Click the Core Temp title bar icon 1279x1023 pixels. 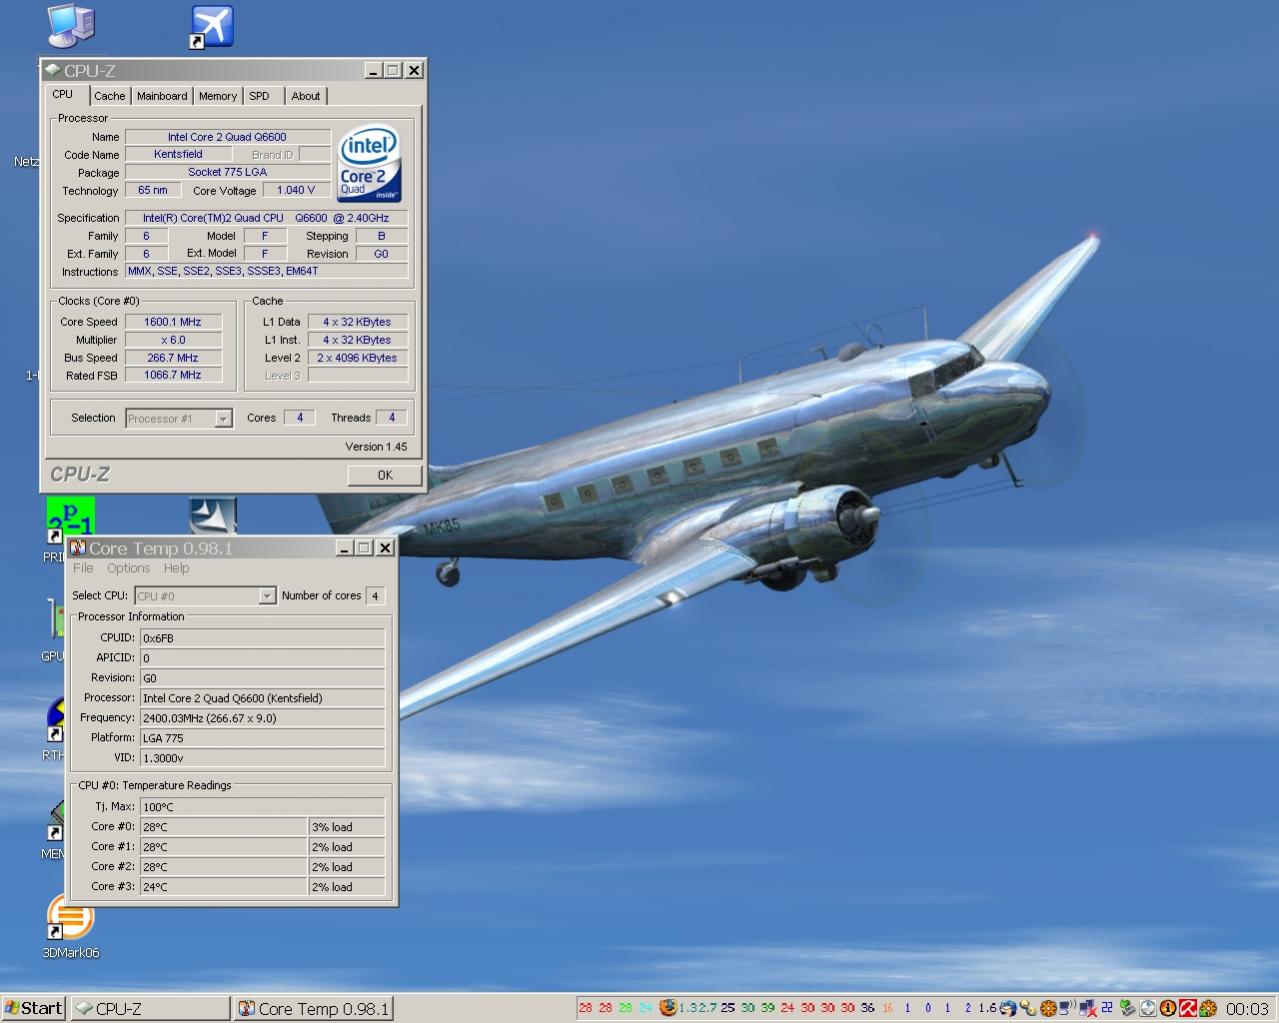tap(78, 548)
